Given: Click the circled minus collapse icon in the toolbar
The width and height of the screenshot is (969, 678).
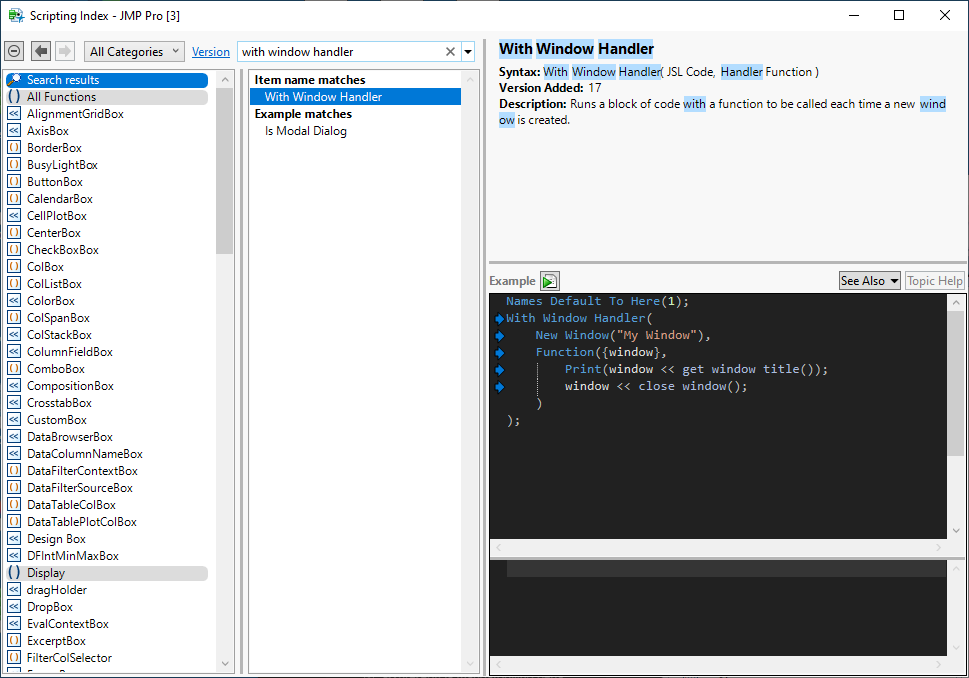Looking at the screenshot, I should click(14, 51).
